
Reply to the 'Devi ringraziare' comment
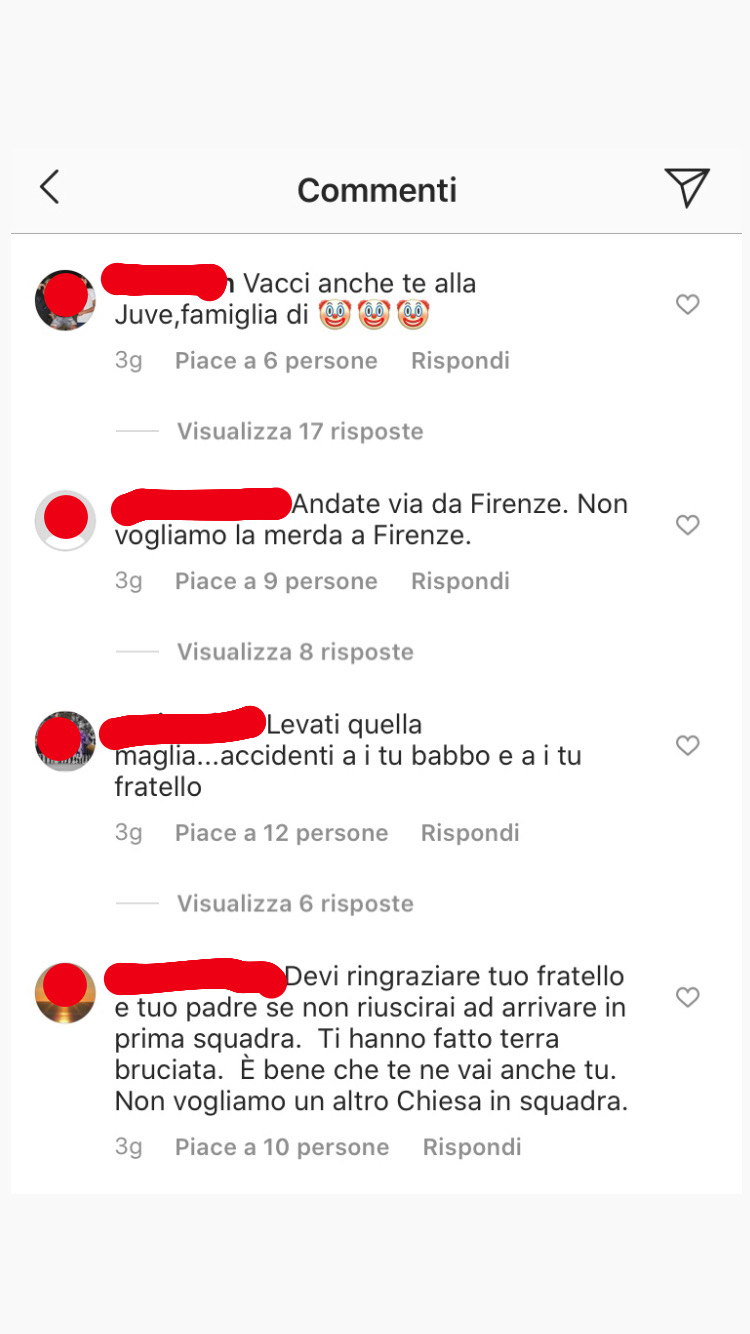tap(472, 1147)
